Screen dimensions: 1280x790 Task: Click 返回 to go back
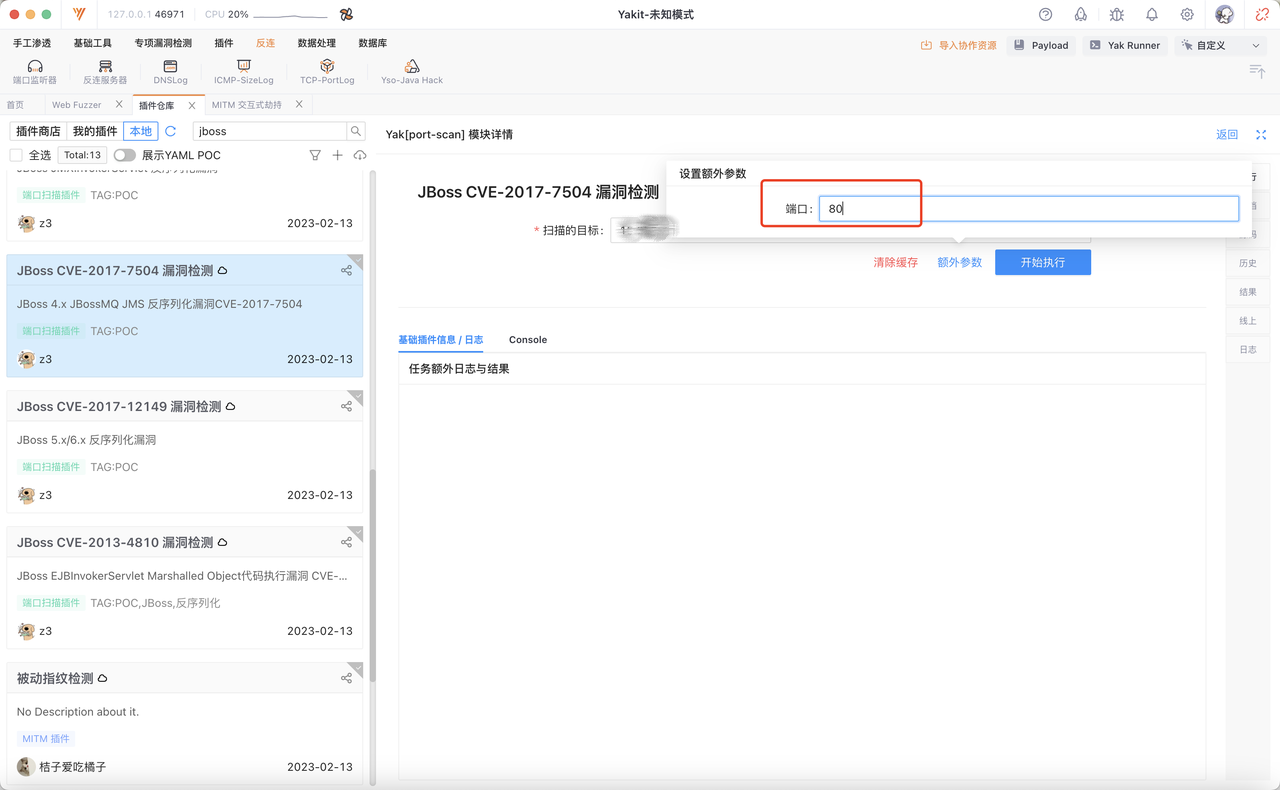point(1227,134)
